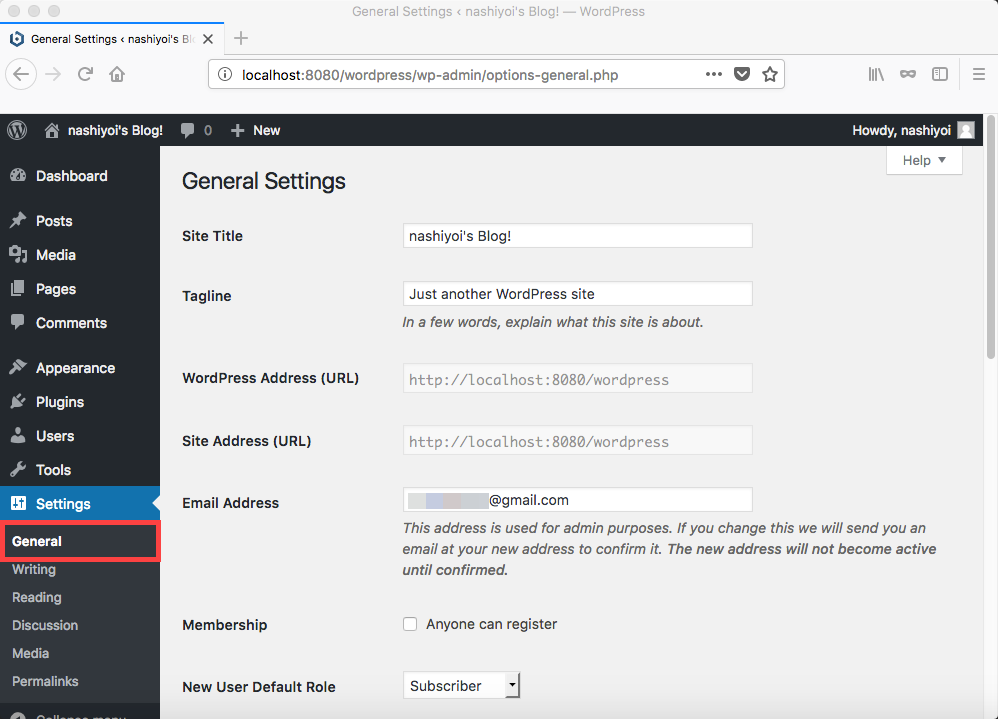Viewport: 998px width, 719px height.
Task: Click the private mask icon in browser toolbar
Action: point(908,74)
